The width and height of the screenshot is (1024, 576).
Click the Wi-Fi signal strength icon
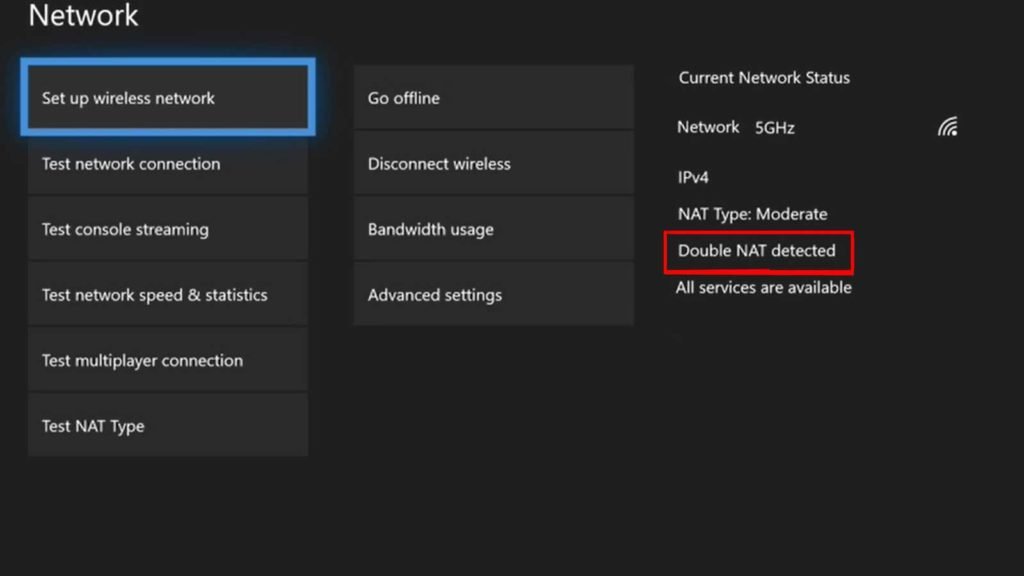pos(948,127)
